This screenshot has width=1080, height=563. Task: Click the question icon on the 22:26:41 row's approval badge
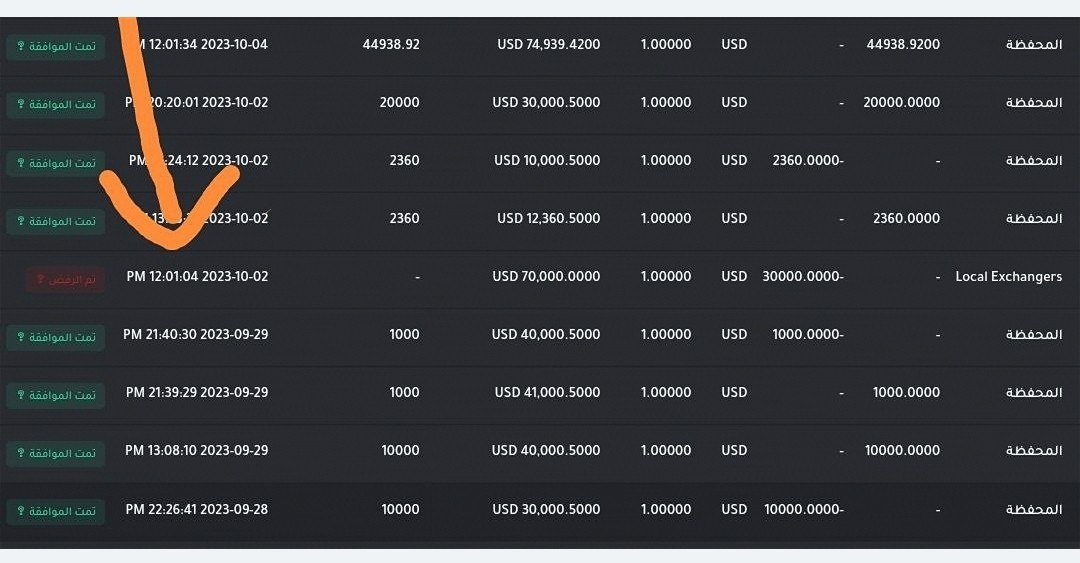point(18,511)
